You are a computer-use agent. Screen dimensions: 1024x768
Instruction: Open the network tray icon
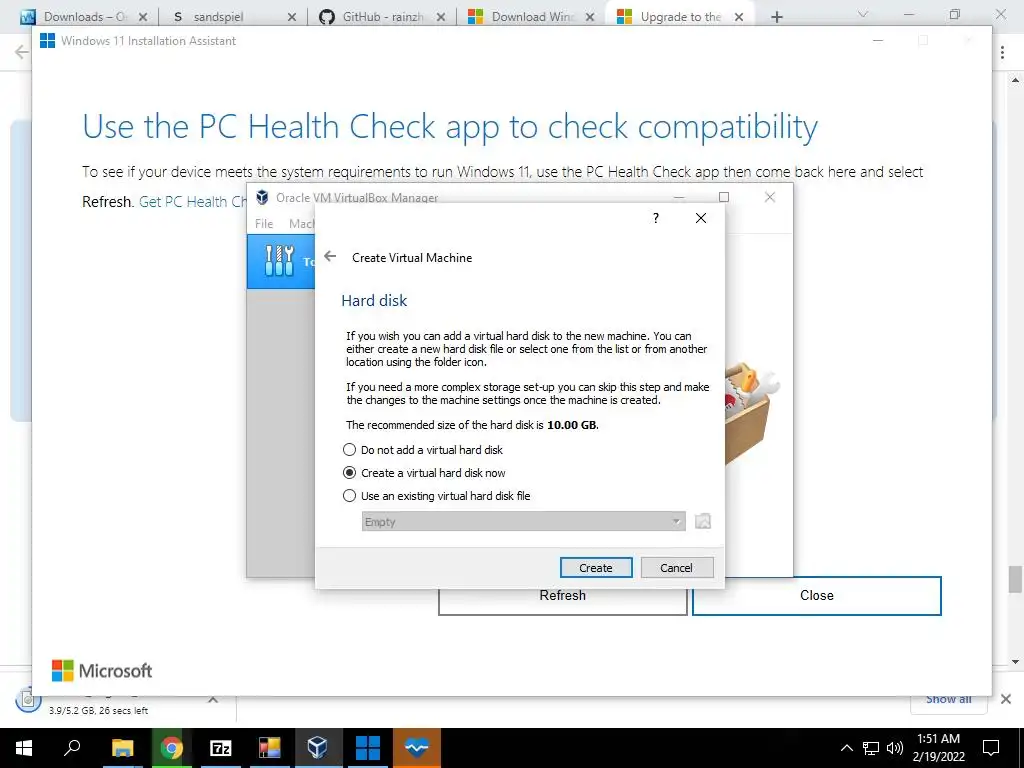click(x=870, y=748)
